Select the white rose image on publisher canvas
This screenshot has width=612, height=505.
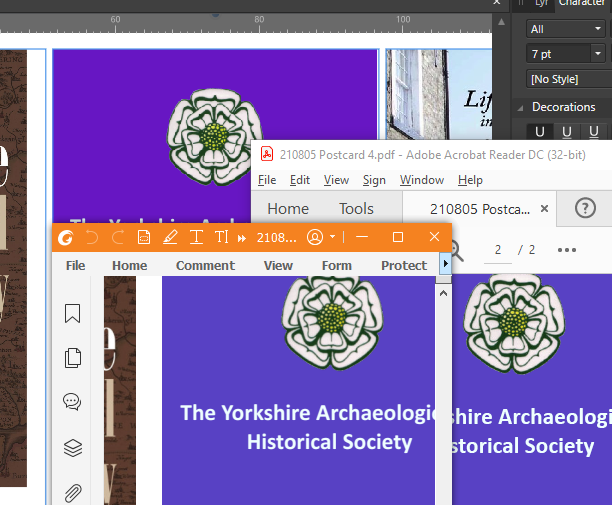click(215, 137)
